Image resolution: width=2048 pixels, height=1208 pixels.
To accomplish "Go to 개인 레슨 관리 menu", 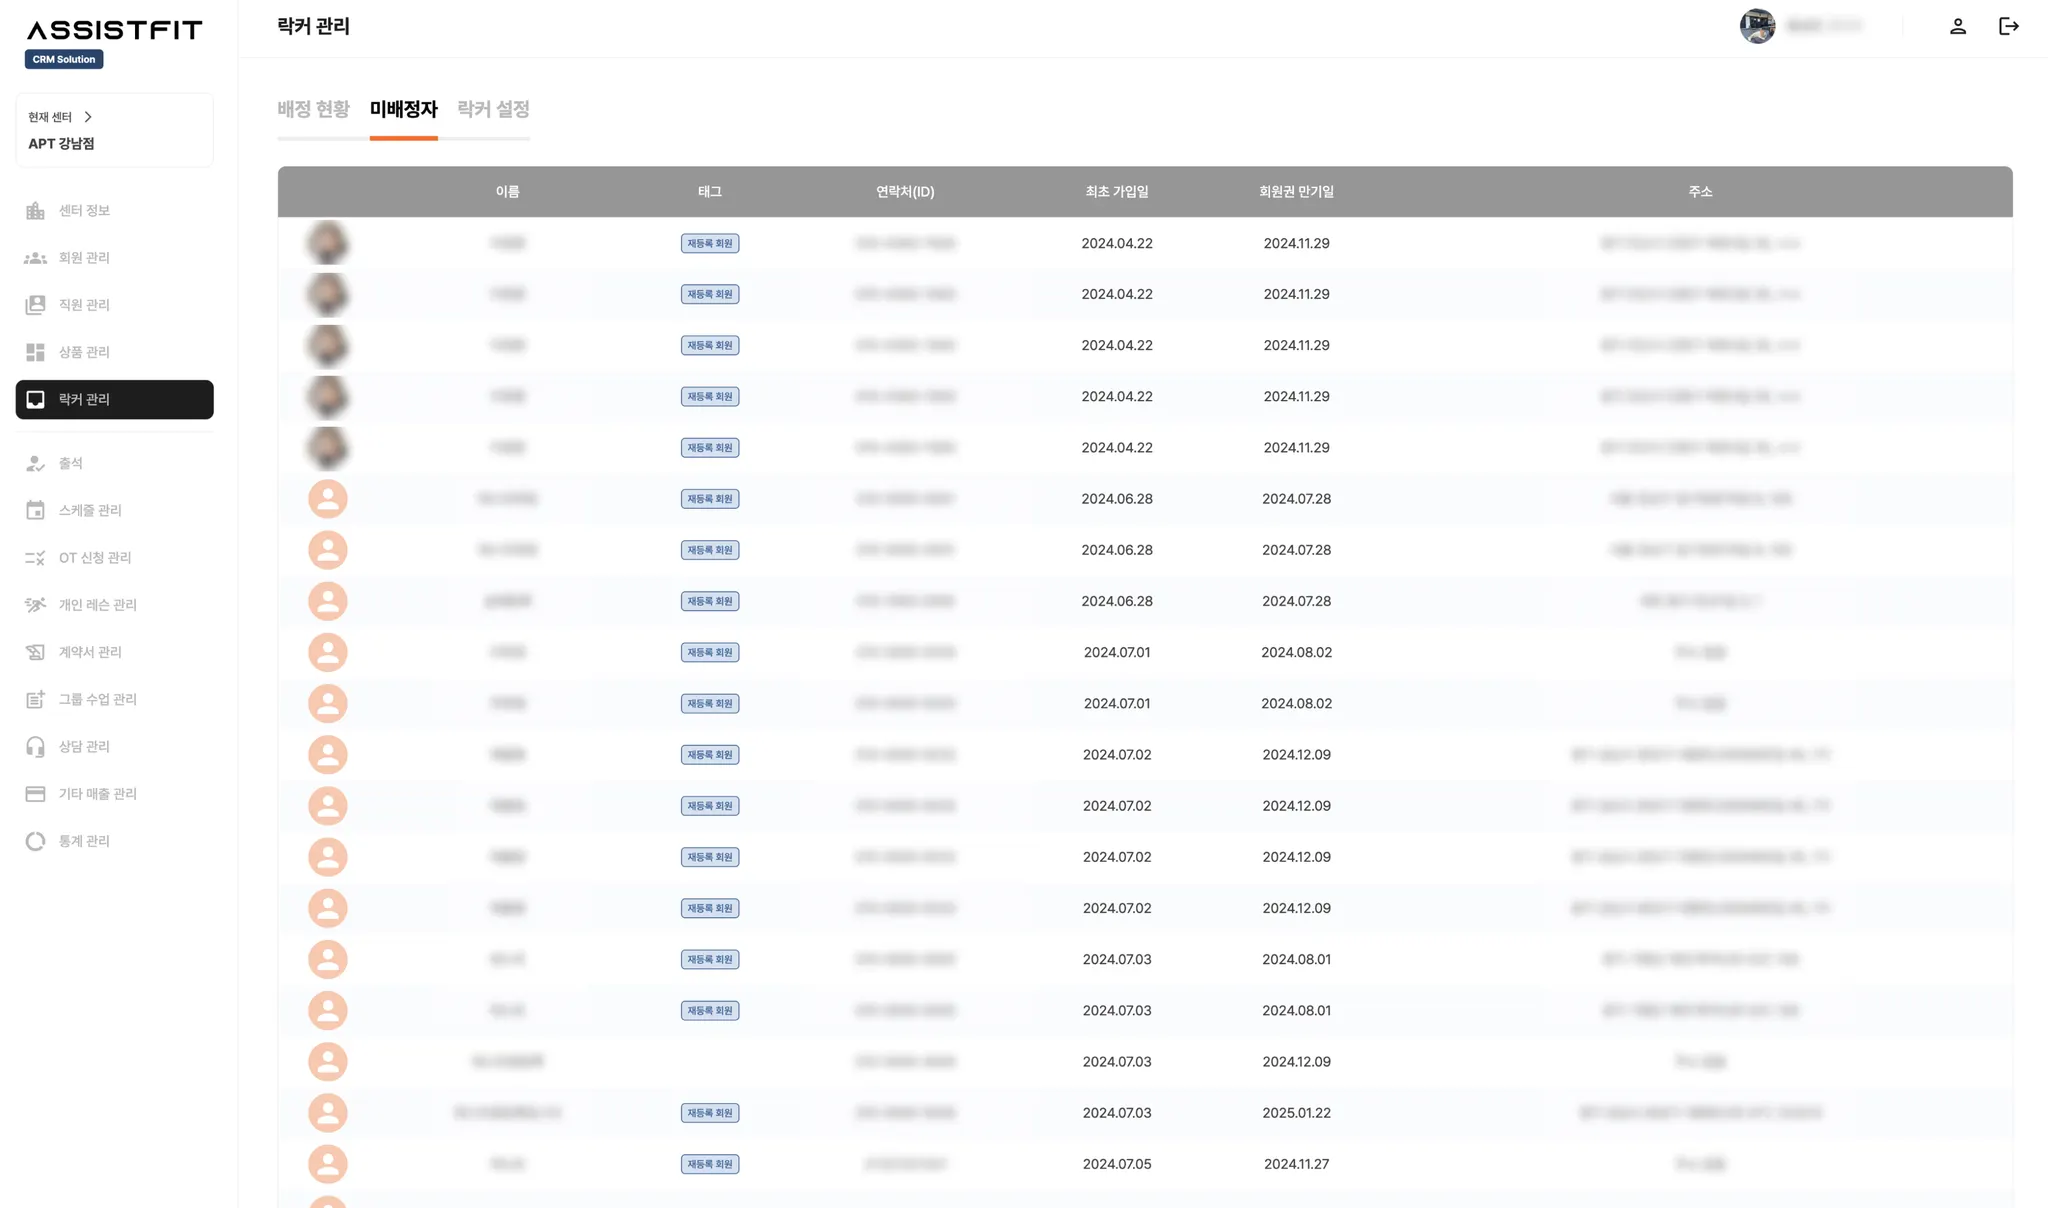I will click(x=97, y=605).
